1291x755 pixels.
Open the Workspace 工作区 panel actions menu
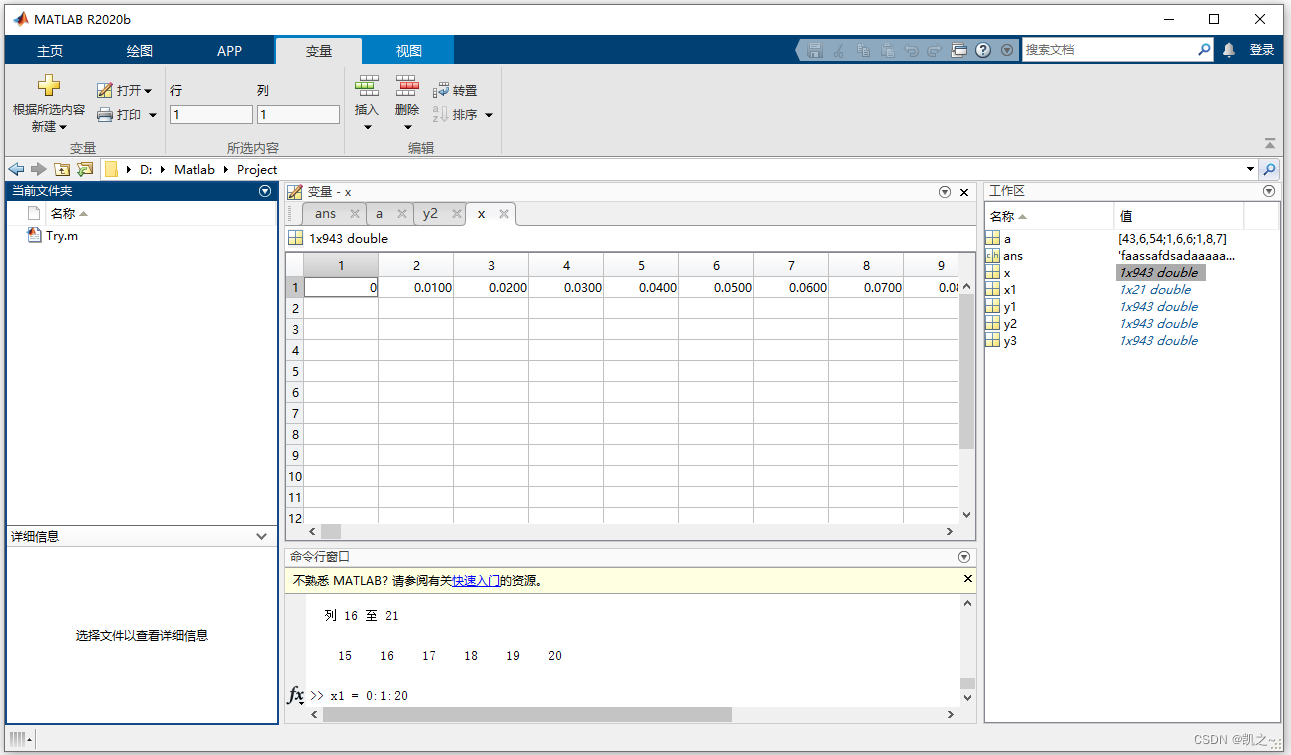click(x=1269, y=191)
